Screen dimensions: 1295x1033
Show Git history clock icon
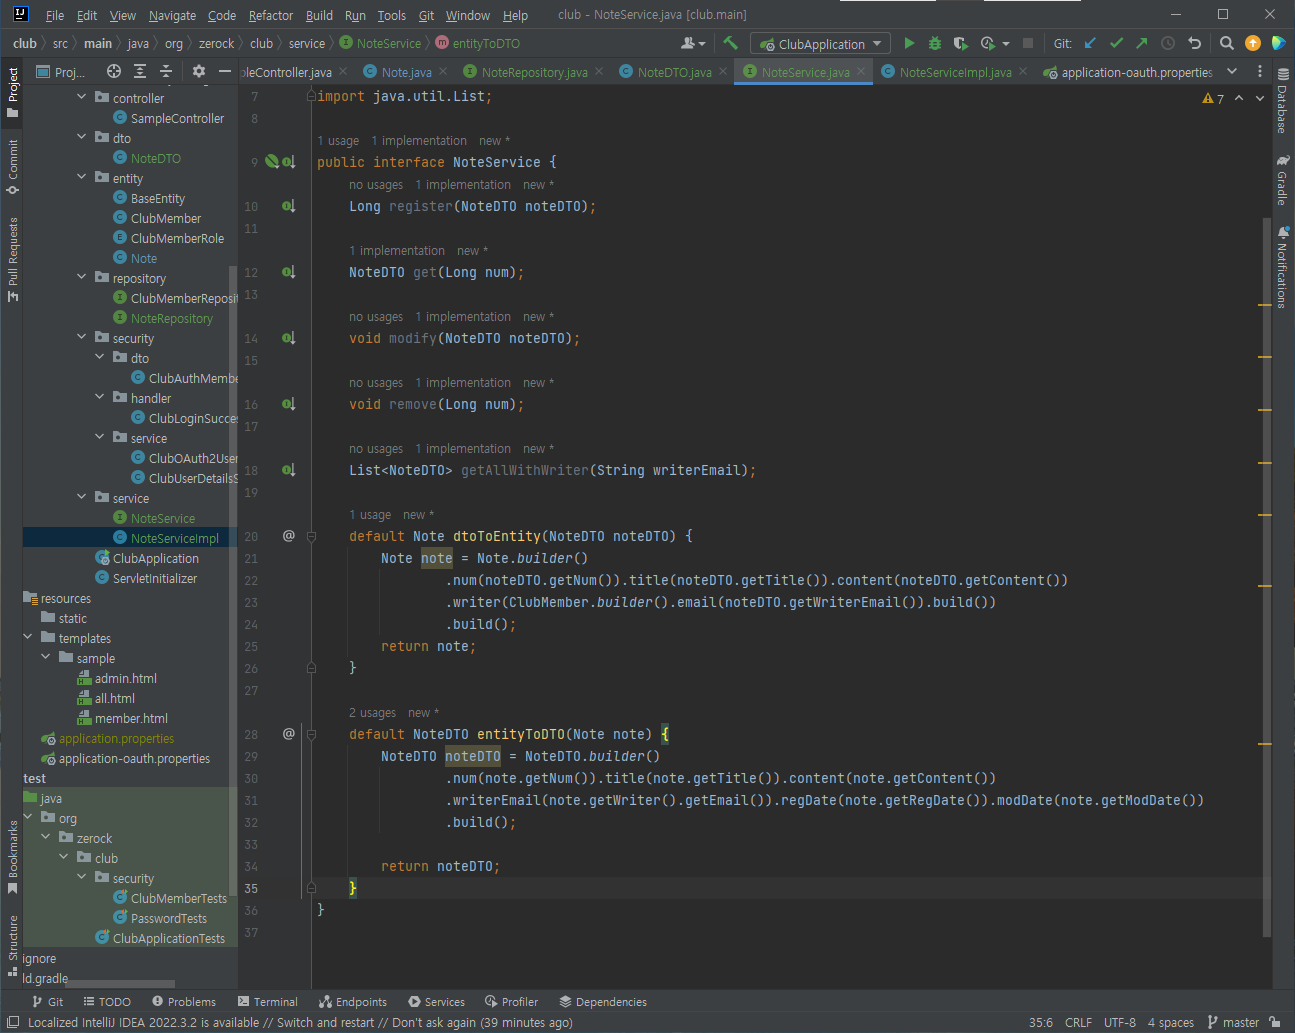pyautogui.click(x=1168, y=43)
